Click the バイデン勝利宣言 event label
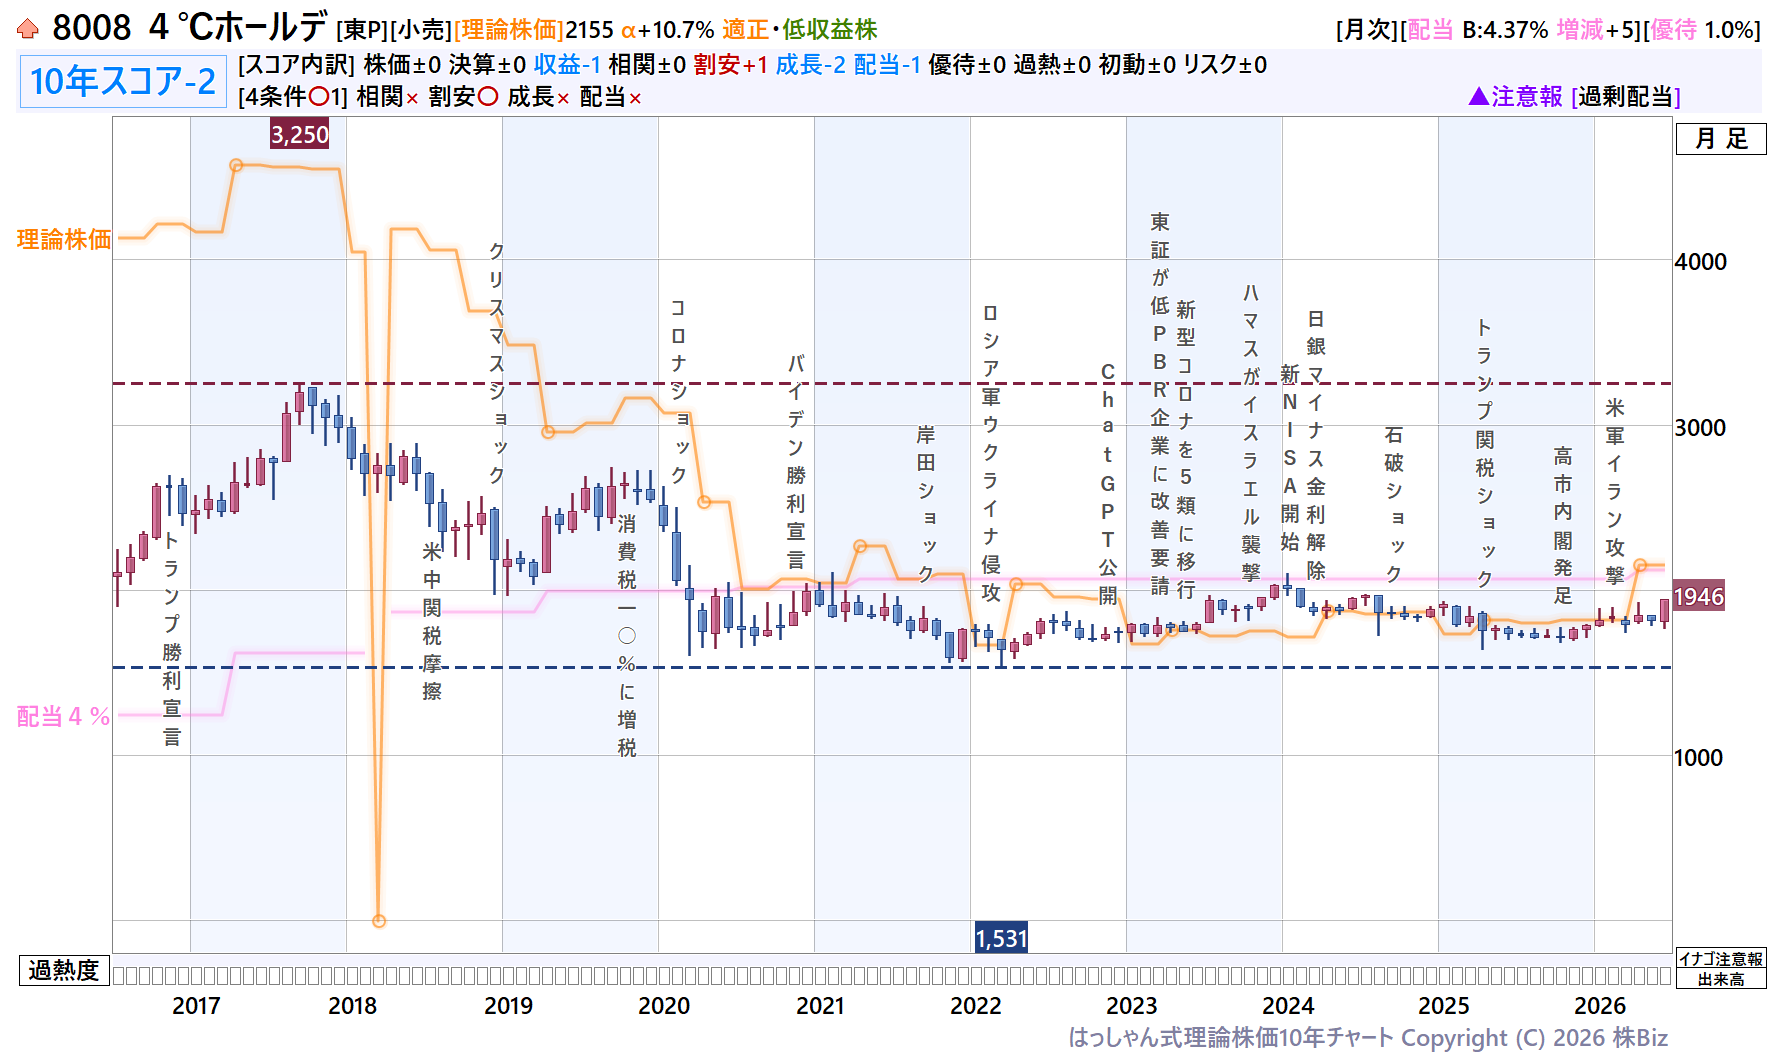This screenshot has height=1054, width=1780. click(x=796, y=460)
